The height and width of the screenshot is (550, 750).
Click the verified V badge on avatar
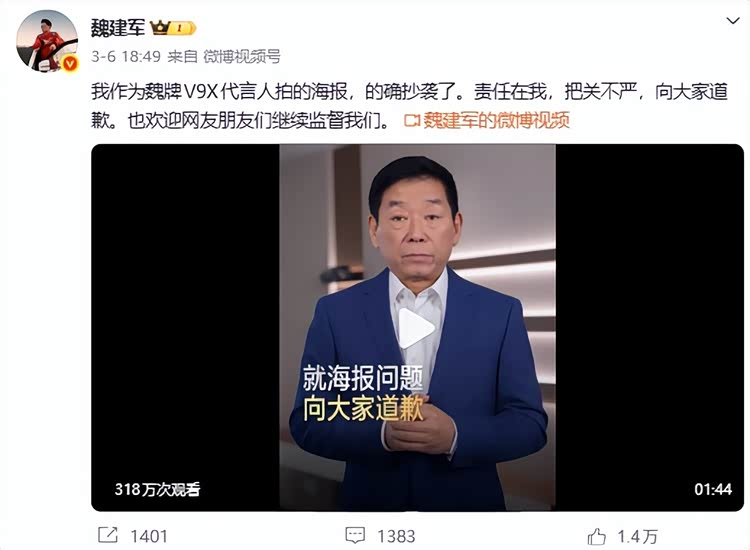click(x=70, y=63)
